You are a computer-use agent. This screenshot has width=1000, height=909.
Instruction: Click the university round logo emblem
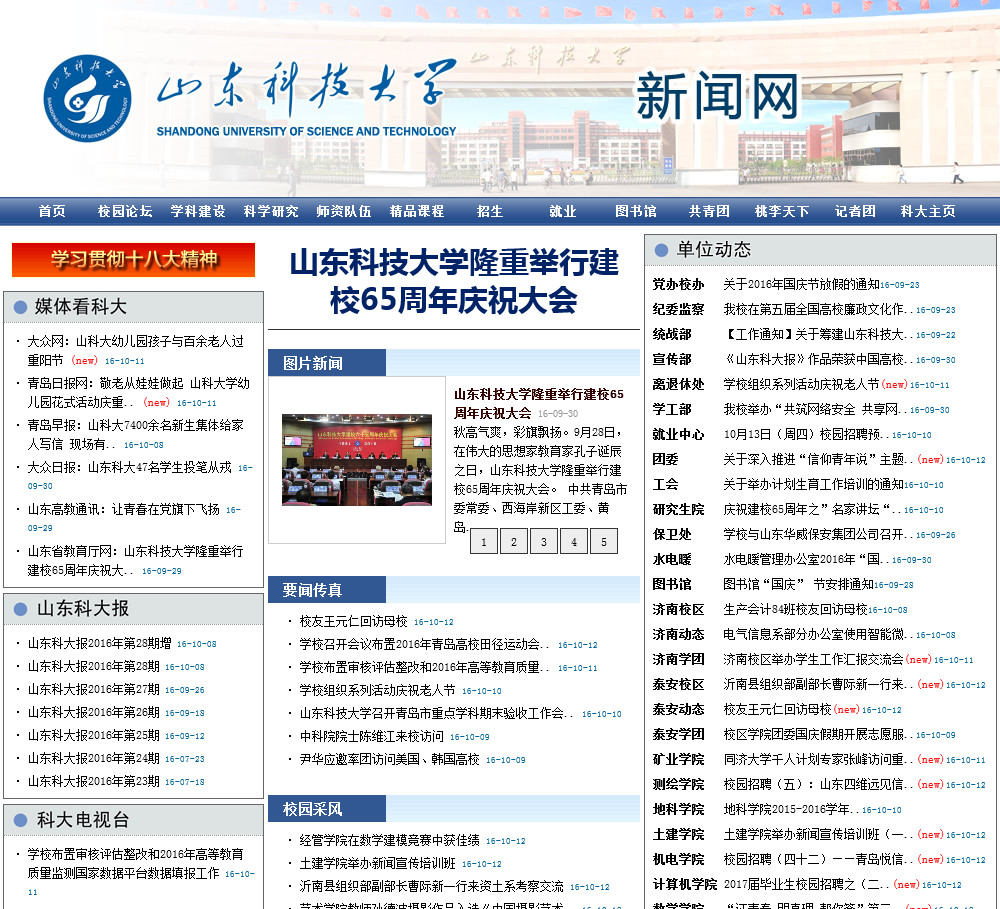click(87, 98)
